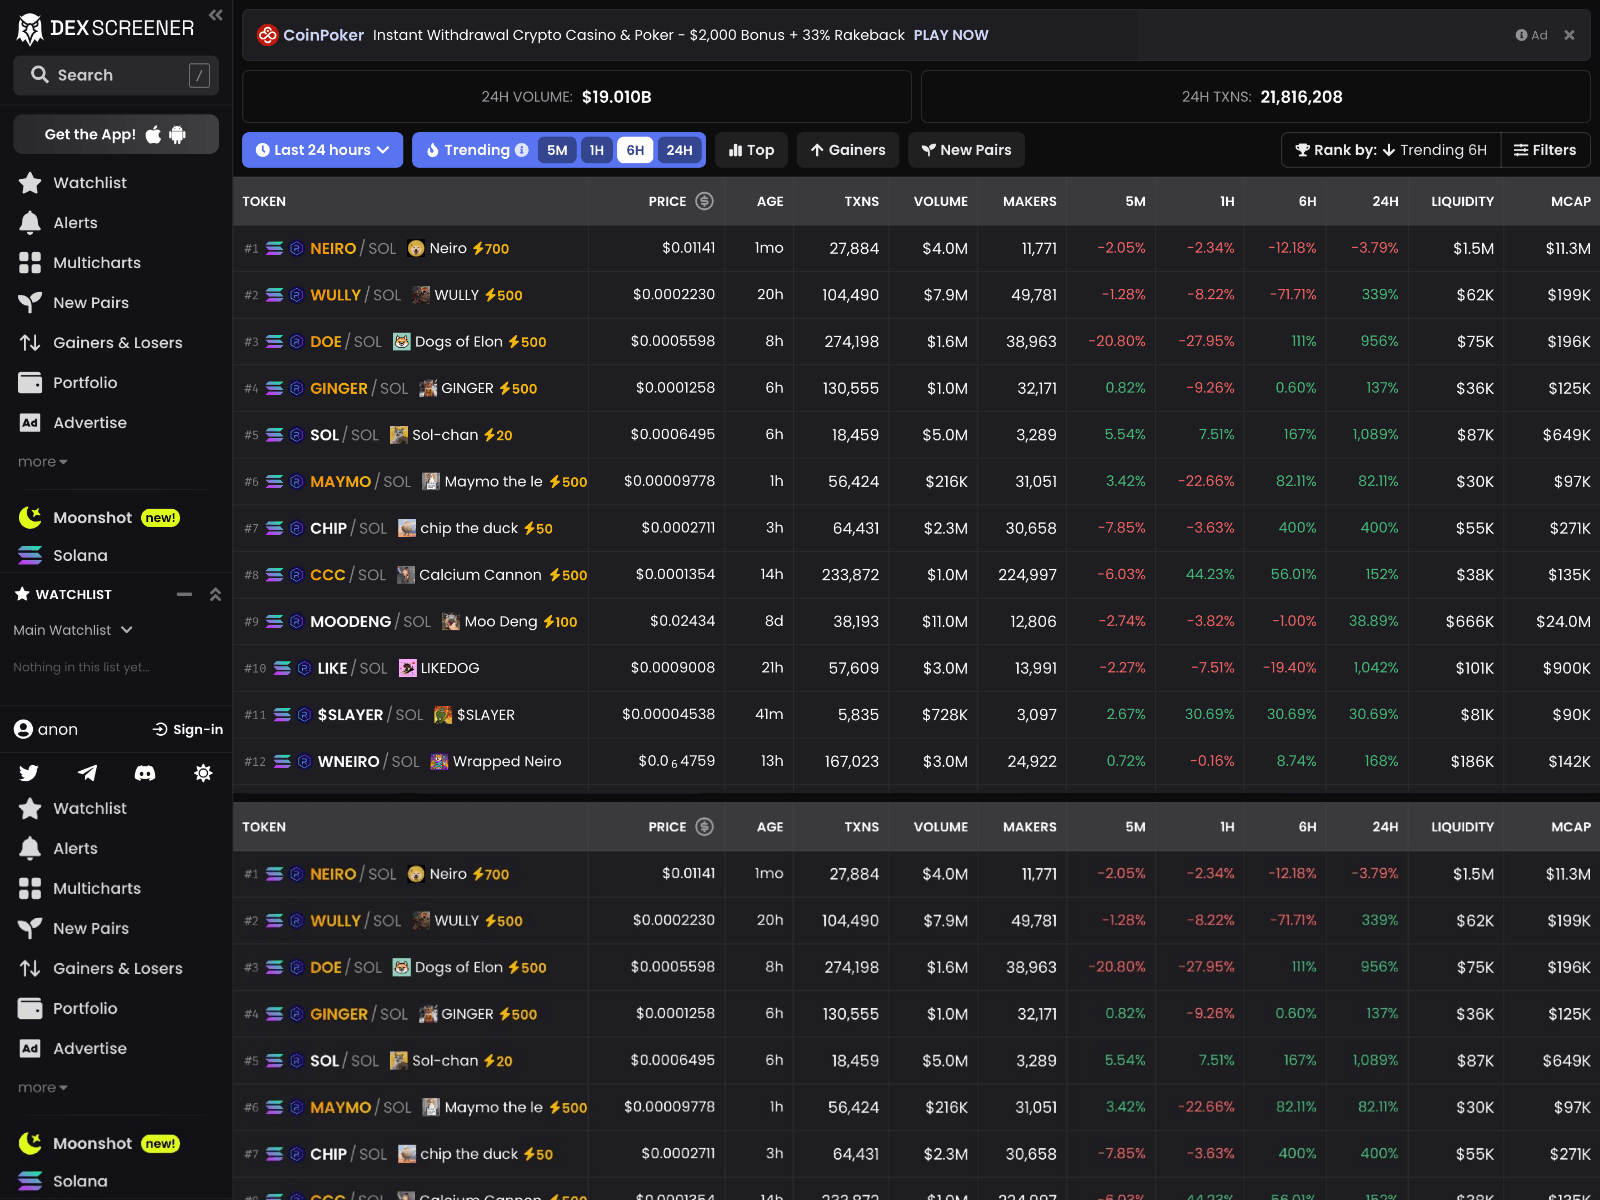Sort by TXNS column in second table
This screenshot has height=1200, width=1600.
click(x=861, y=827)
